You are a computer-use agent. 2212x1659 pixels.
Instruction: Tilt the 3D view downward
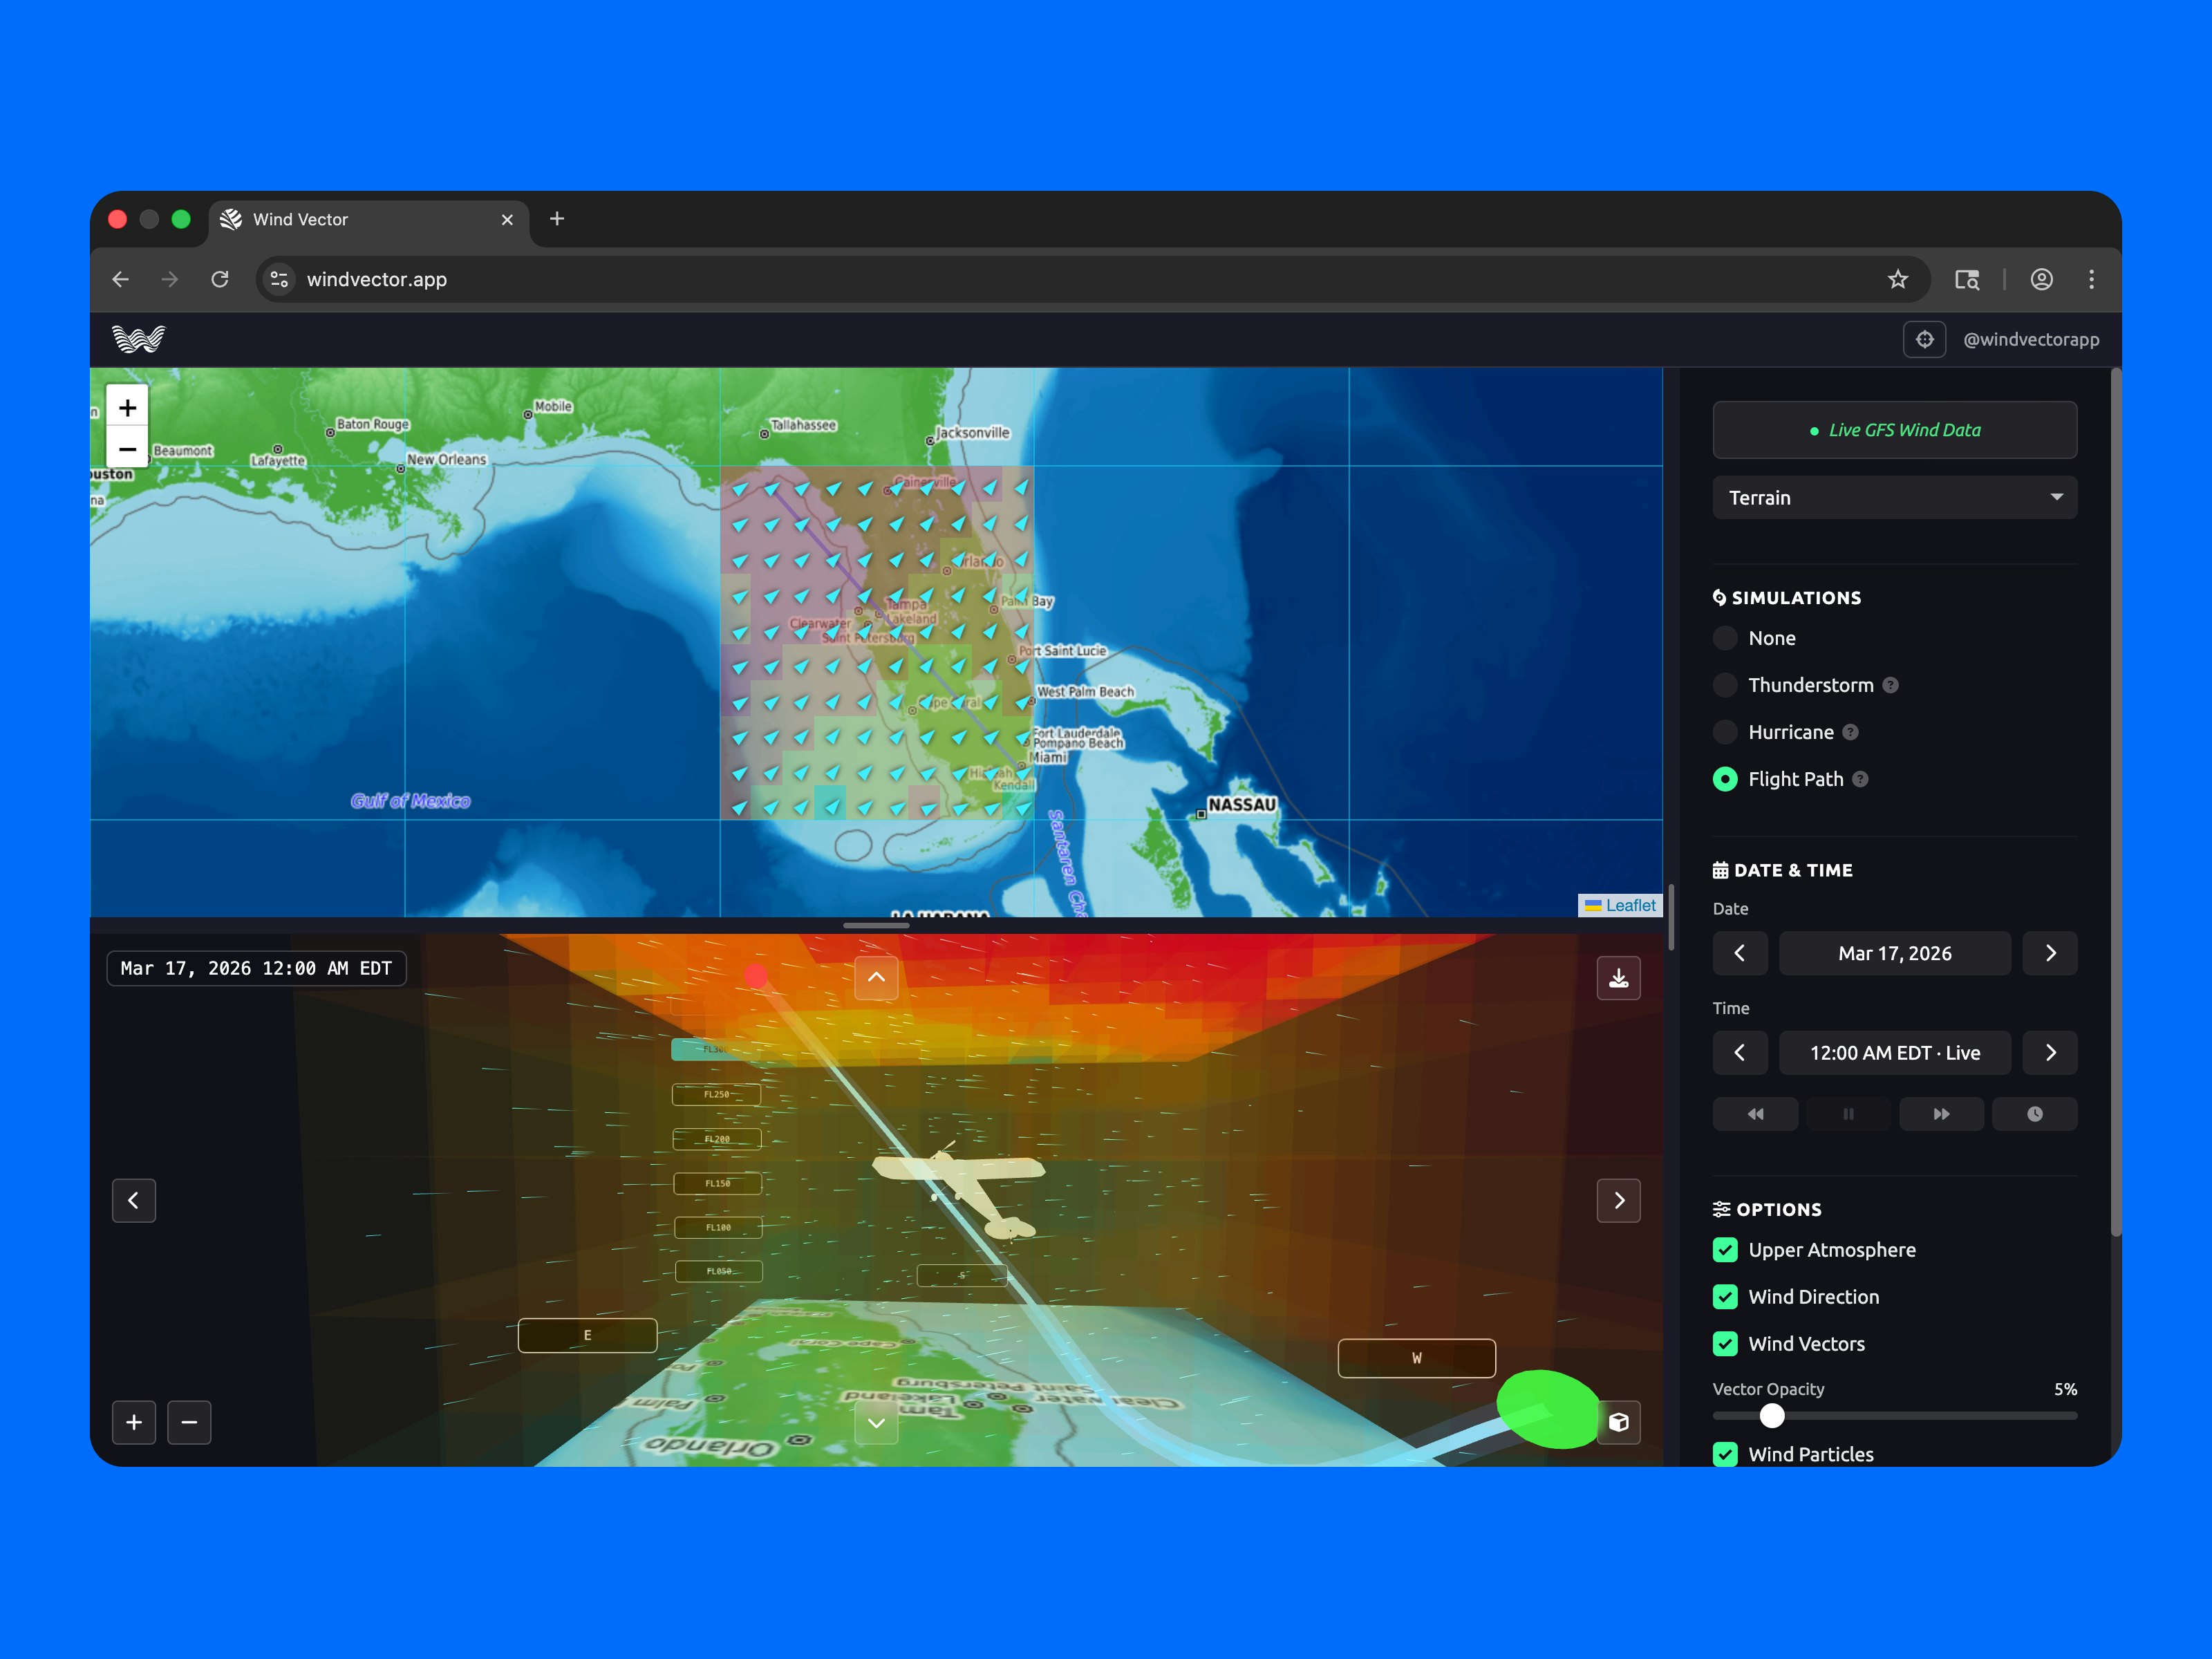876,1423
